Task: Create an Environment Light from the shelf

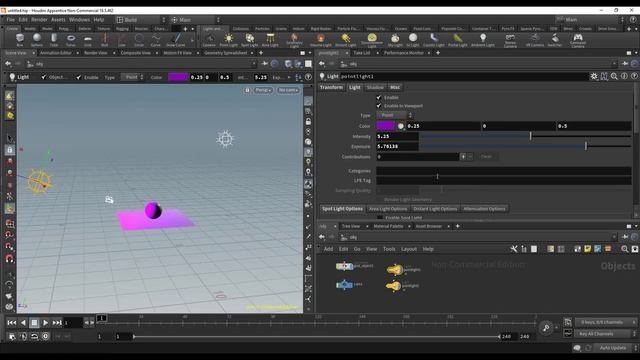Action: coord(372,40)
